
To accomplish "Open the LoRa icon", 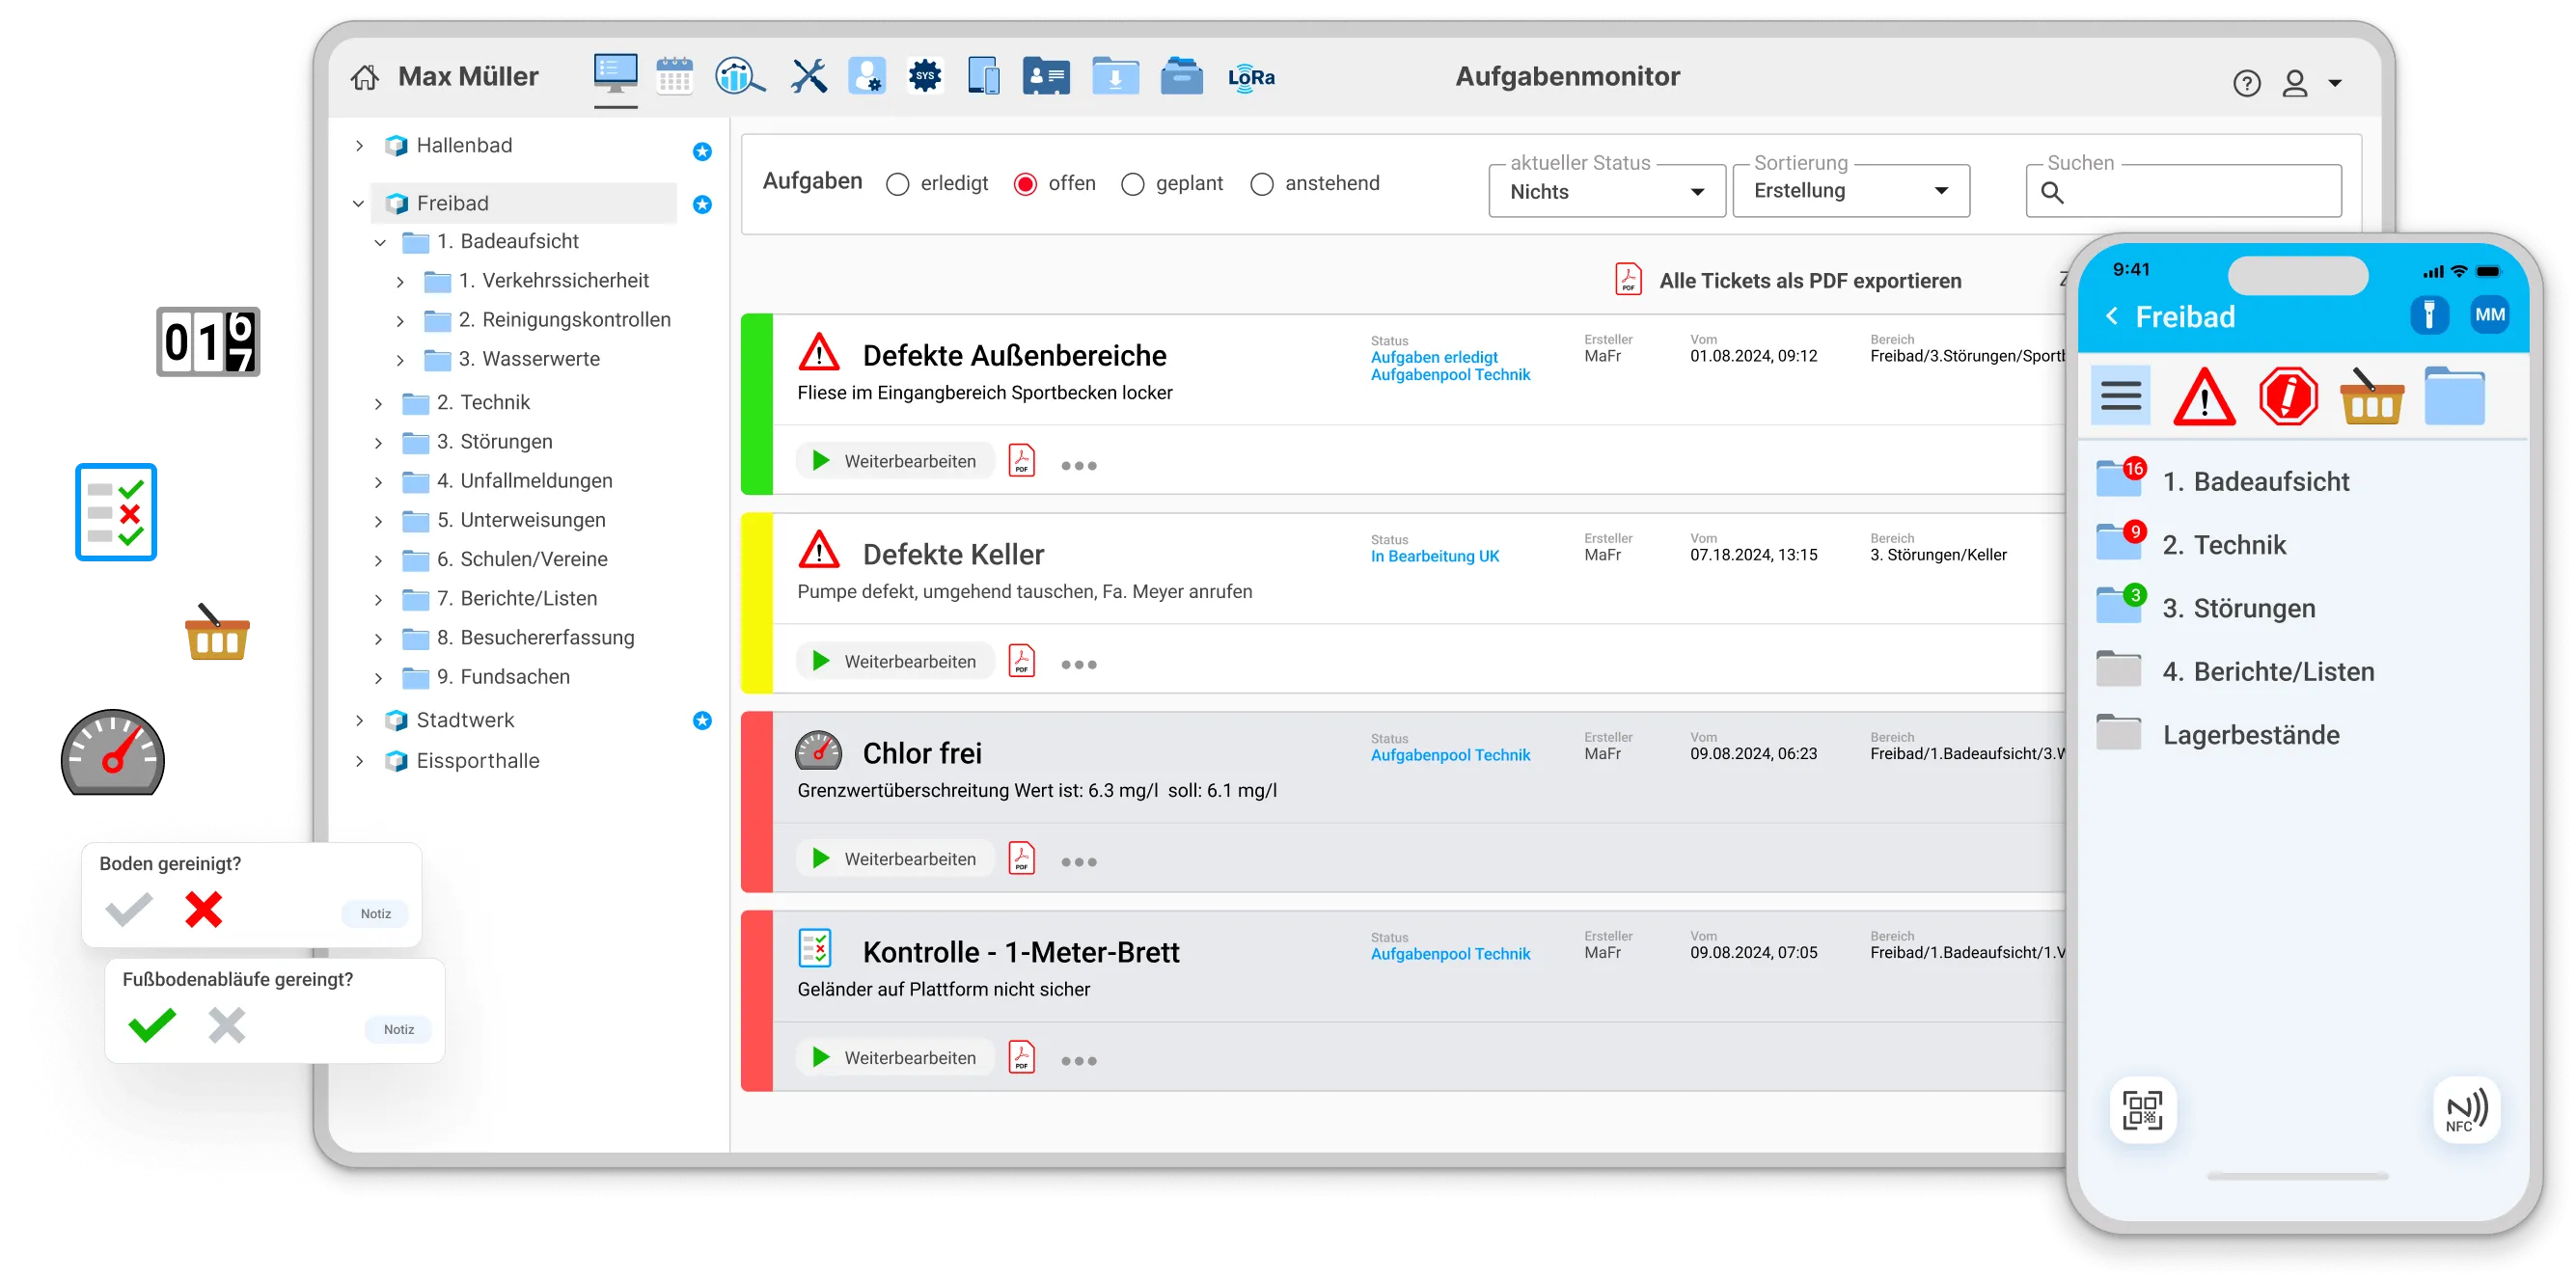I will click(1251, 77).
